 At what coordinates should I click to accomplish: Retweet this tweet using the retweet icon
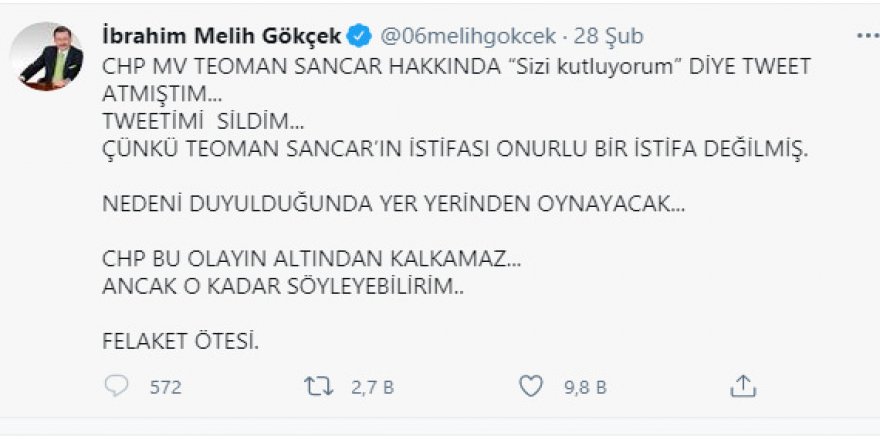317,386
